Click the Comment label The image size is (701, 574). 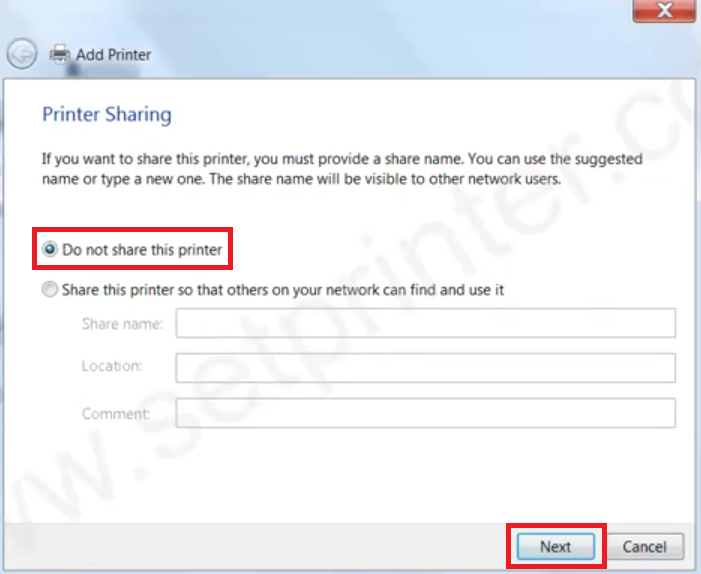[x=116, y=414]
